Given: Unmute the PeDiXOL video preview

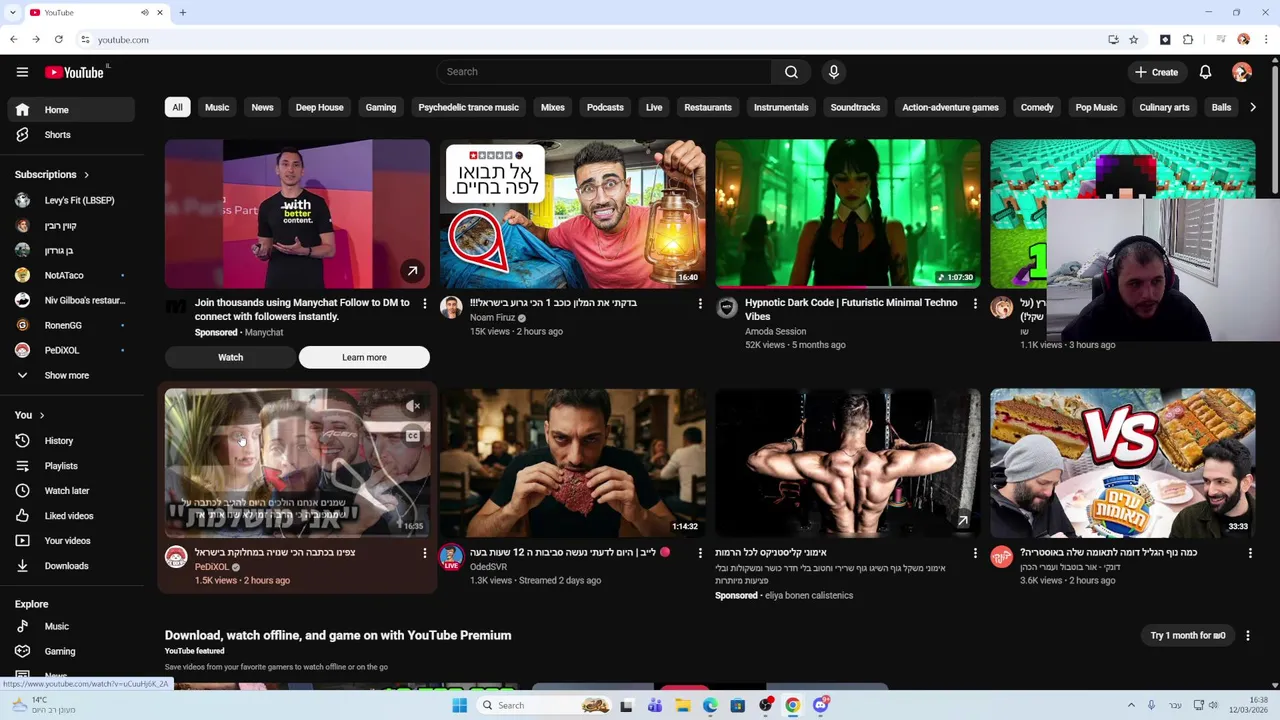Looking at the screenshot, I should click(413, 406).
